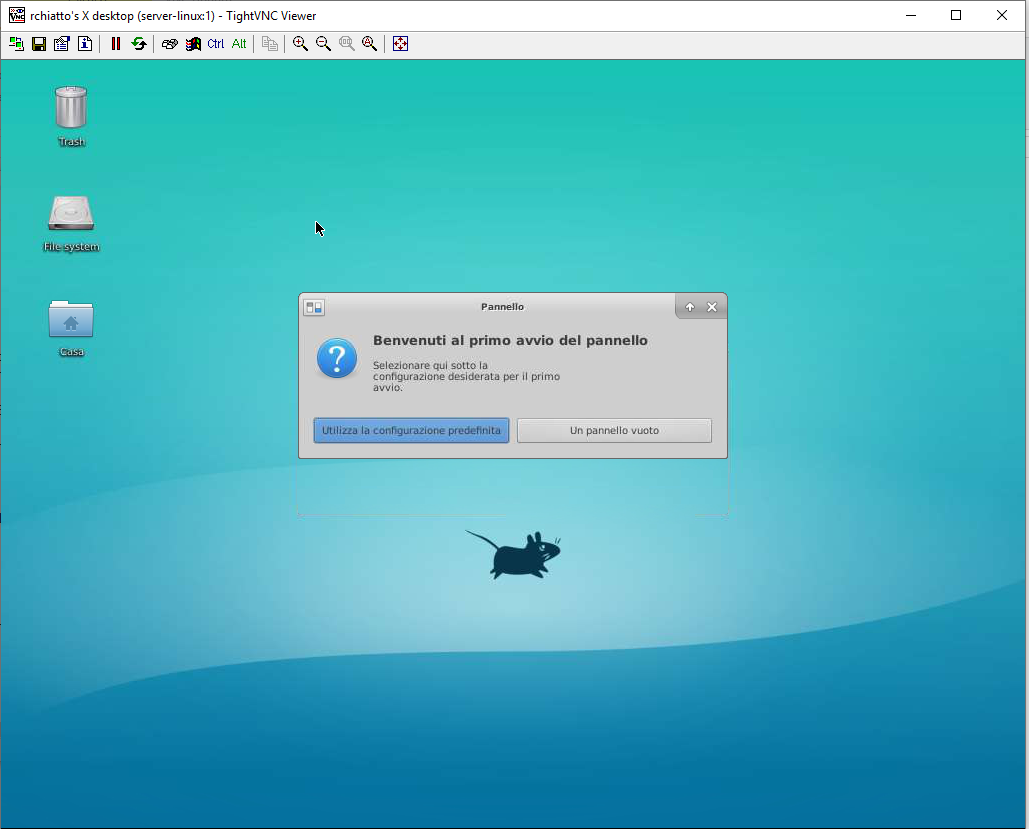Minimize the TightVNC Viewer window
Viewport: 1029px width, 829px height.
pos(911,15)
